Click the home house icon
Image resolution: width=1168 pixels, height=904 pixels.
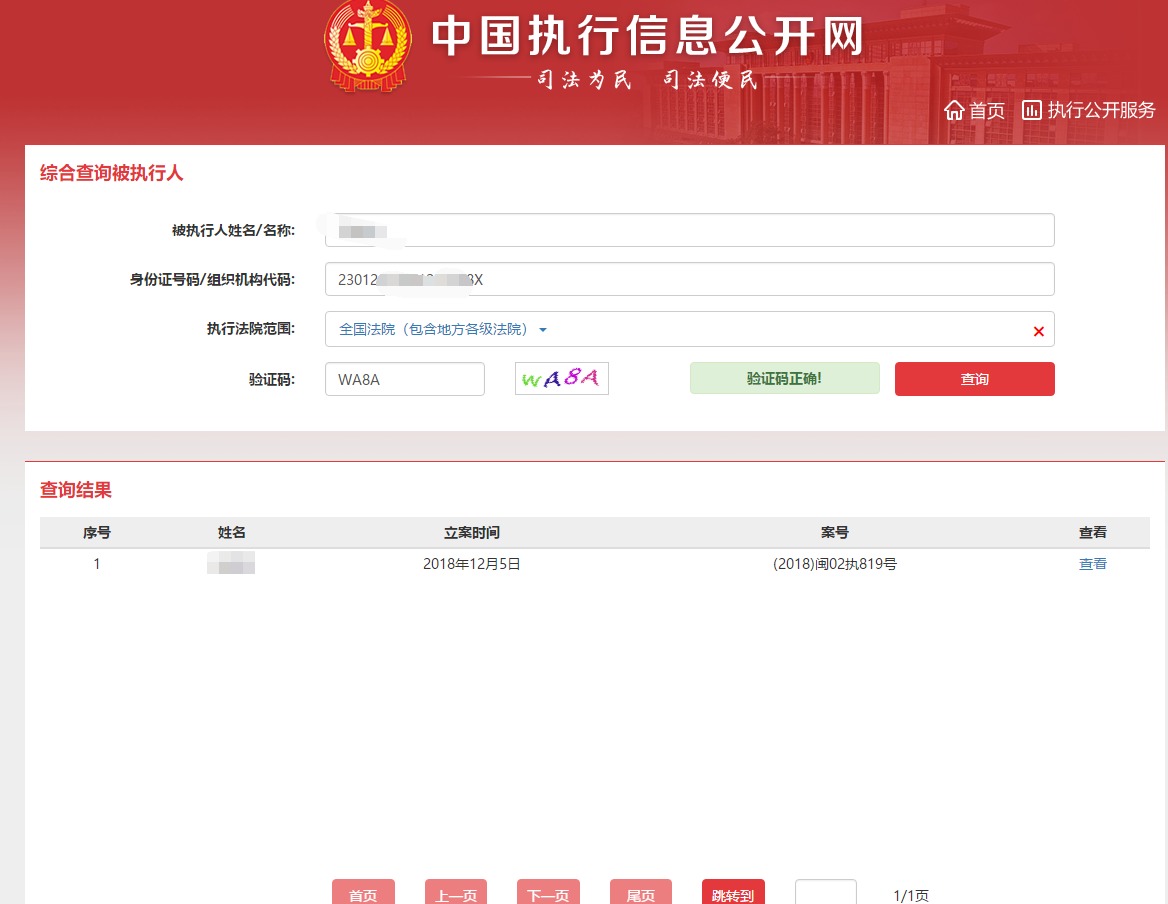[x=954, y=111]
